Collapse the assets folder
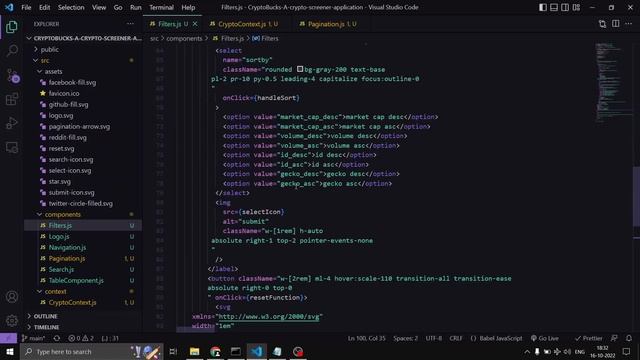This screenshot has width=640, height=360. pyautogui.click(x=53, y=71)
